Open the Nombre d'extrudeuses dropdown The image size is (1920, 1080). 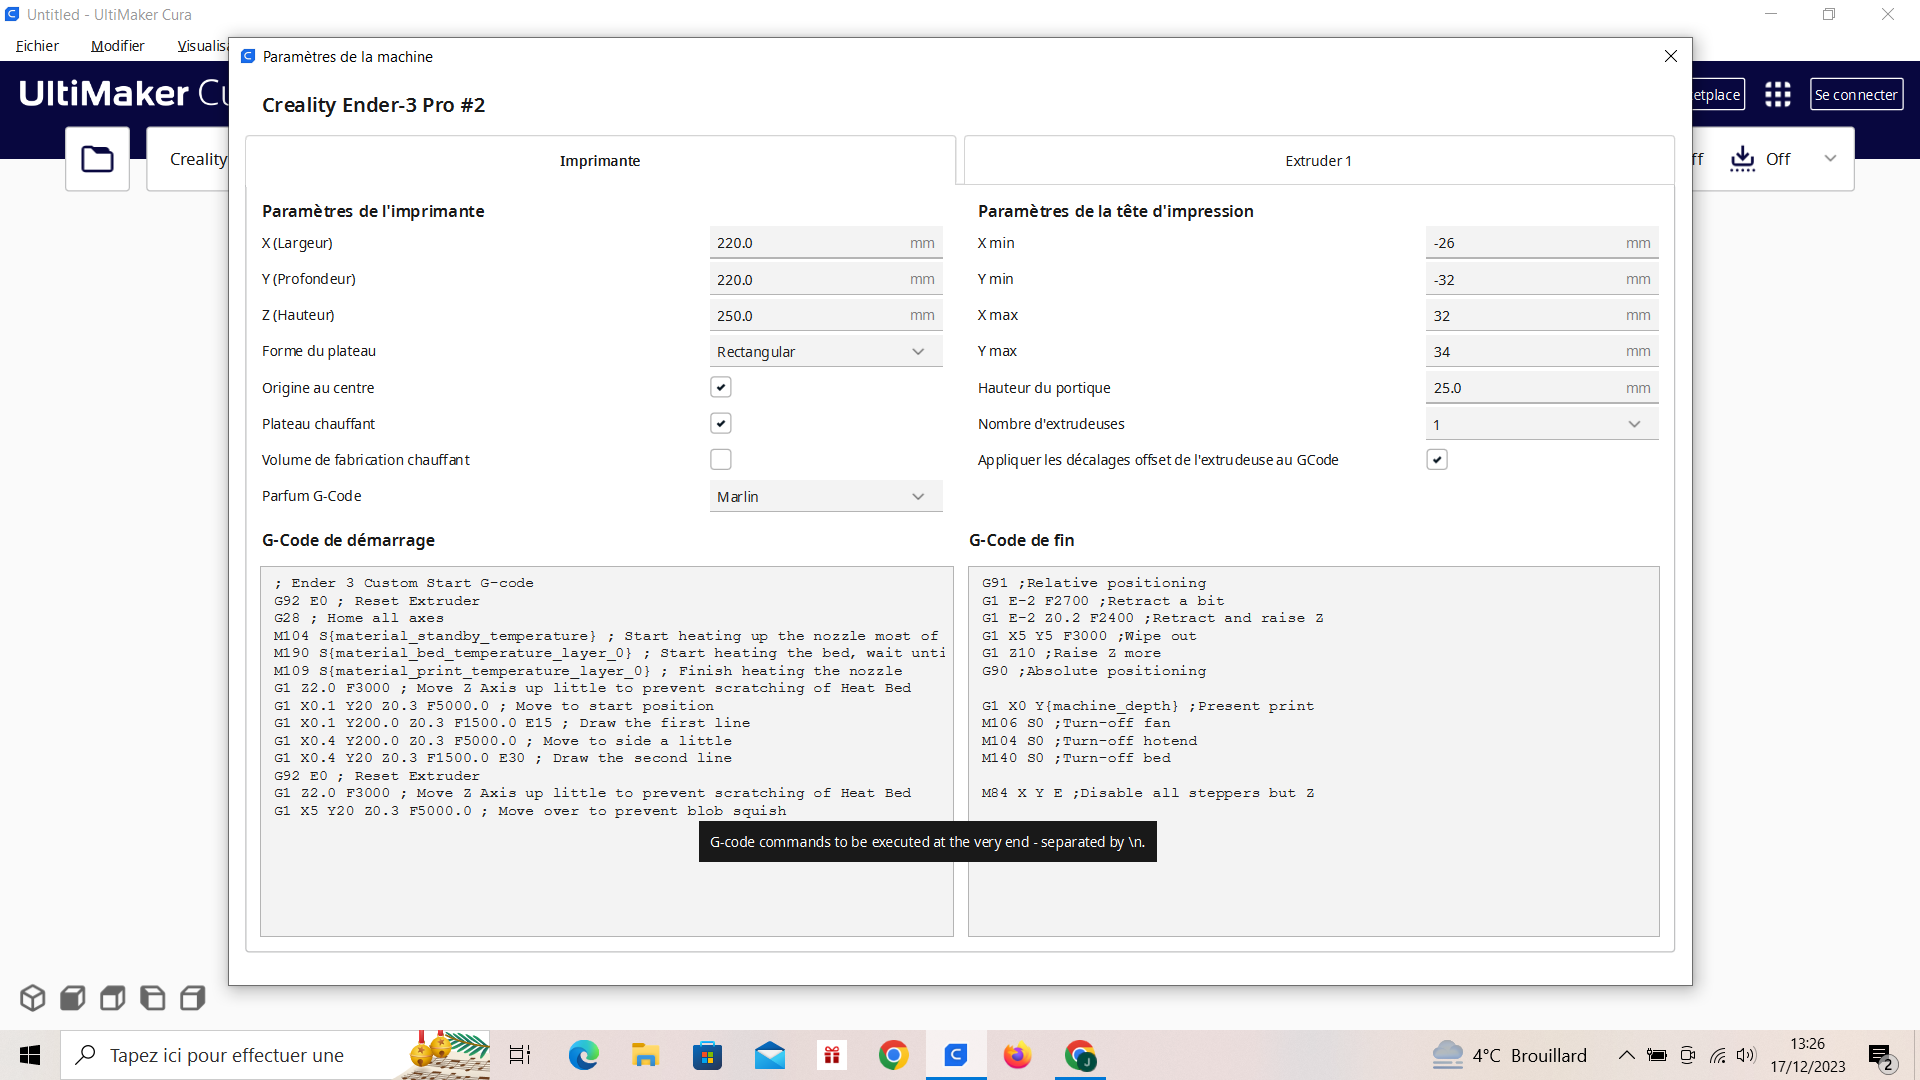(x=1541, y=424)
